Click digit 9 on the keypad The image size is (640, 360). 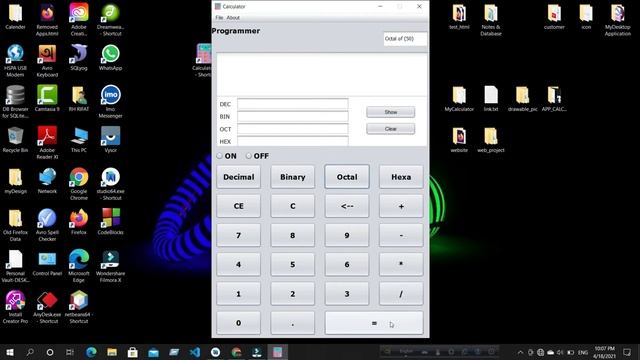347,235
